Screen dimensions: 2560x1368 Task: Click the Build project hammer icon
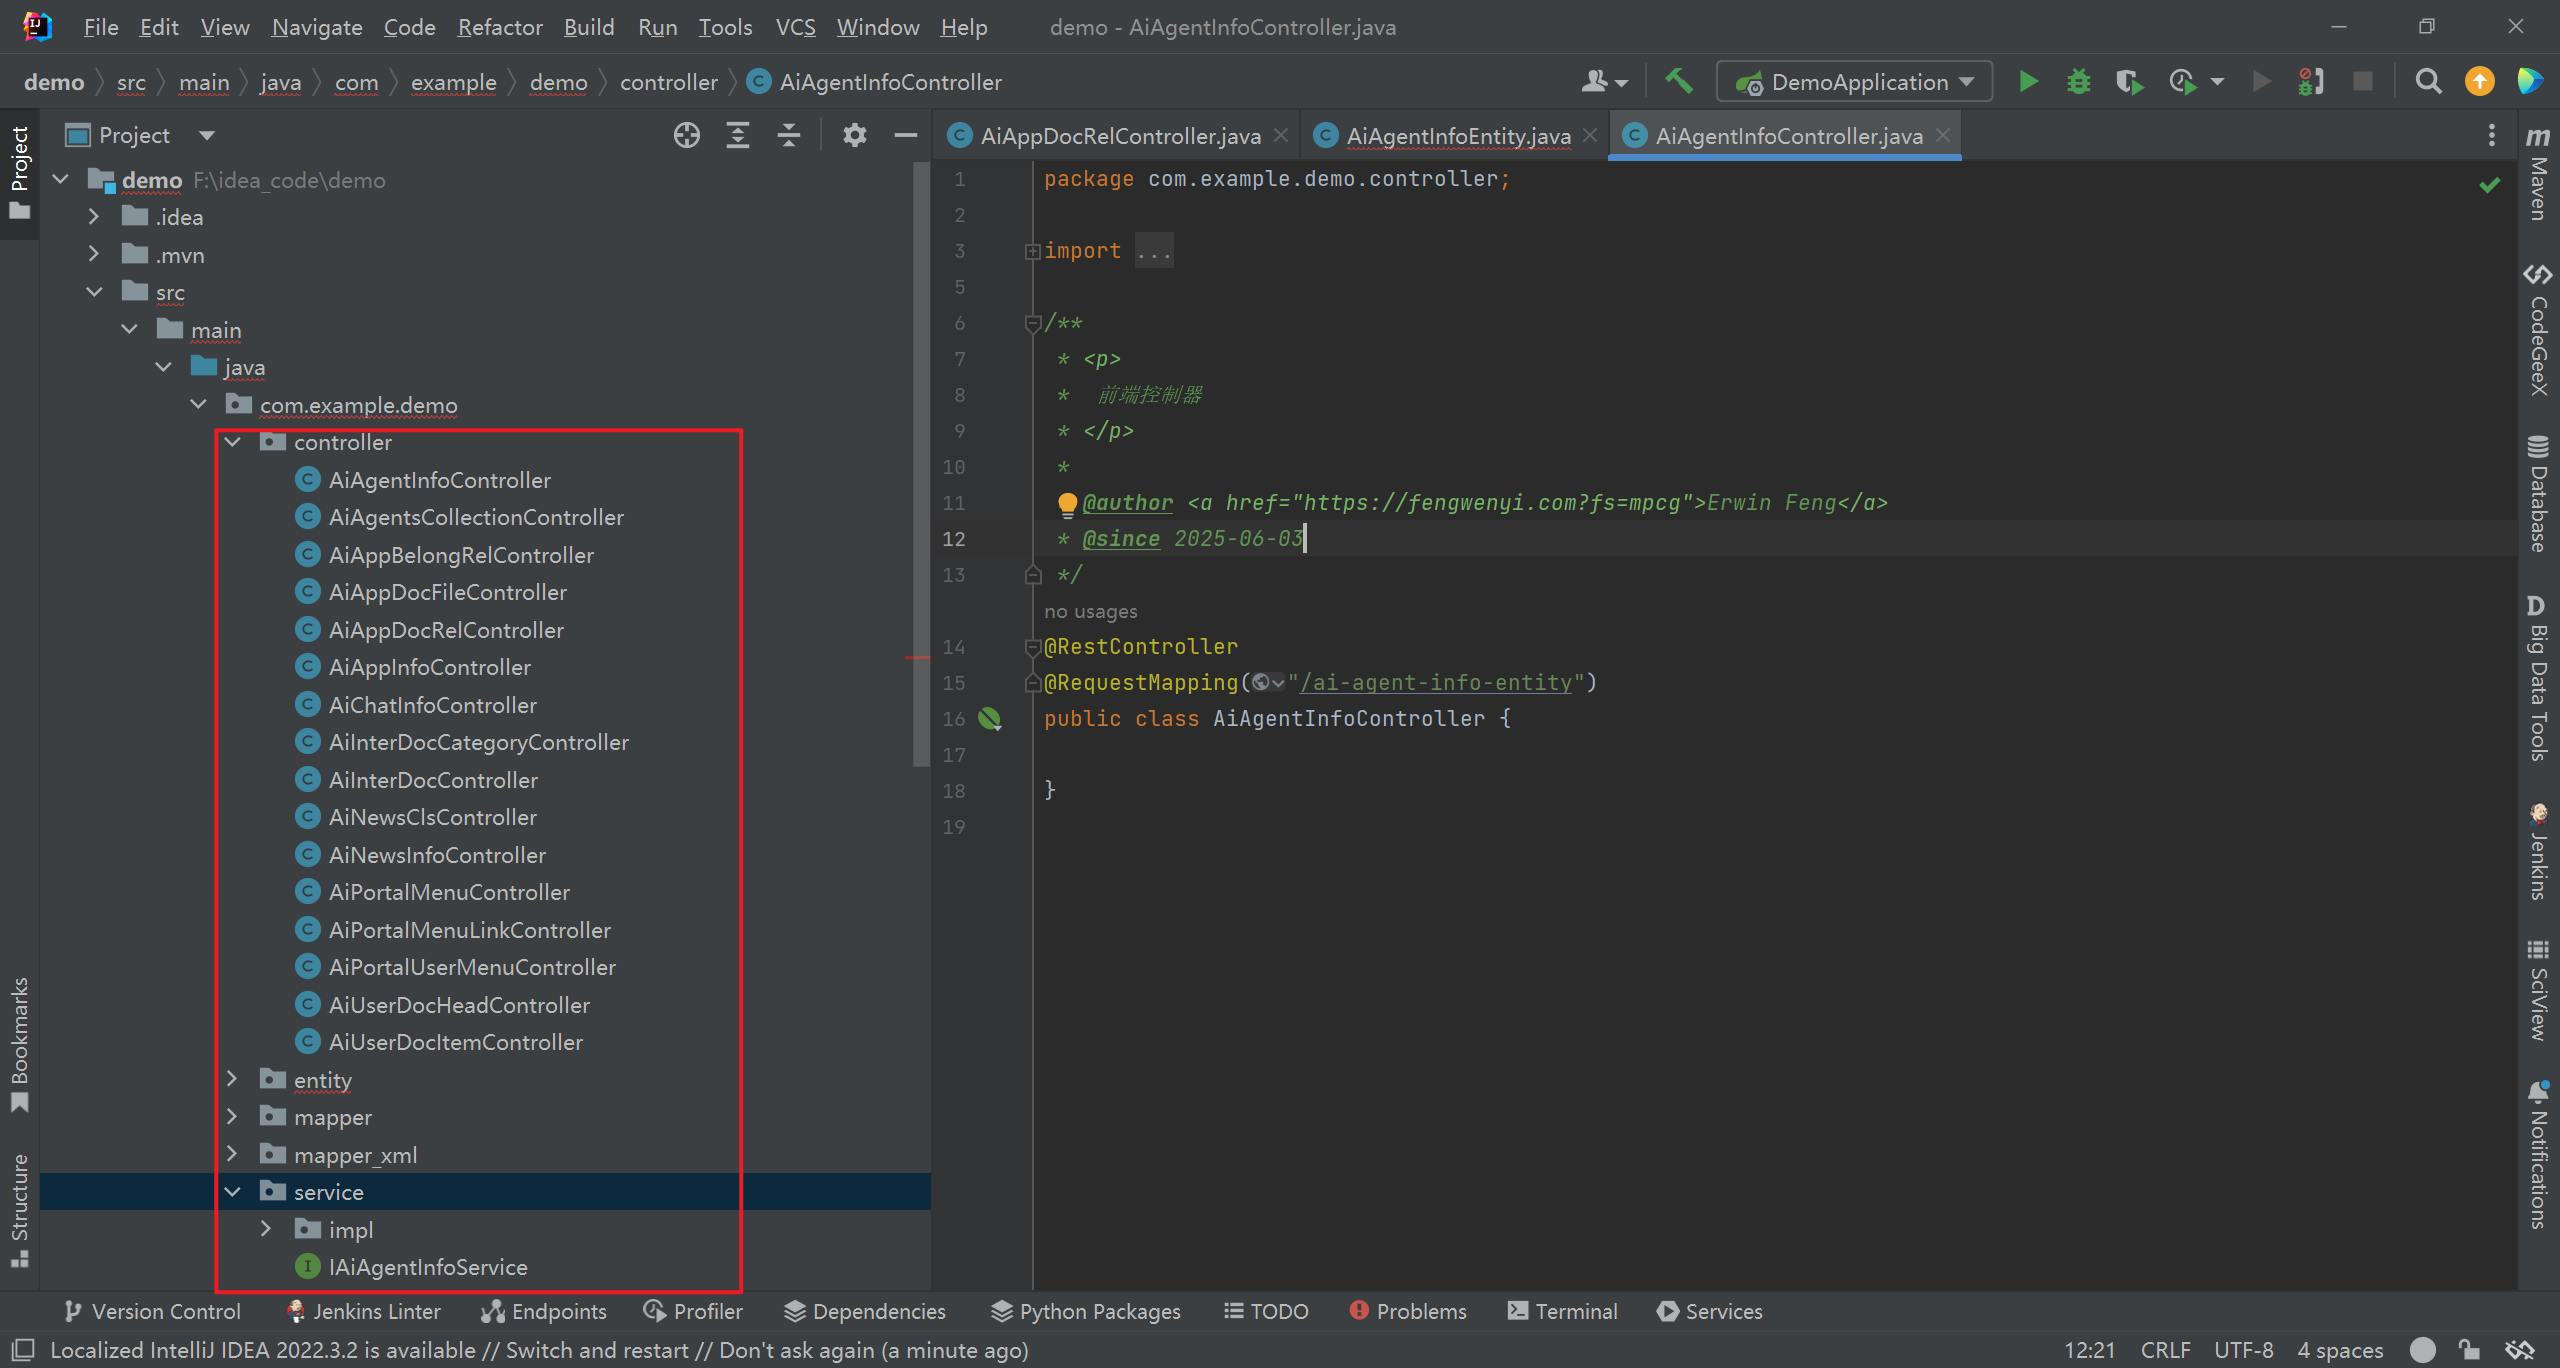[x=1679, y=81]
